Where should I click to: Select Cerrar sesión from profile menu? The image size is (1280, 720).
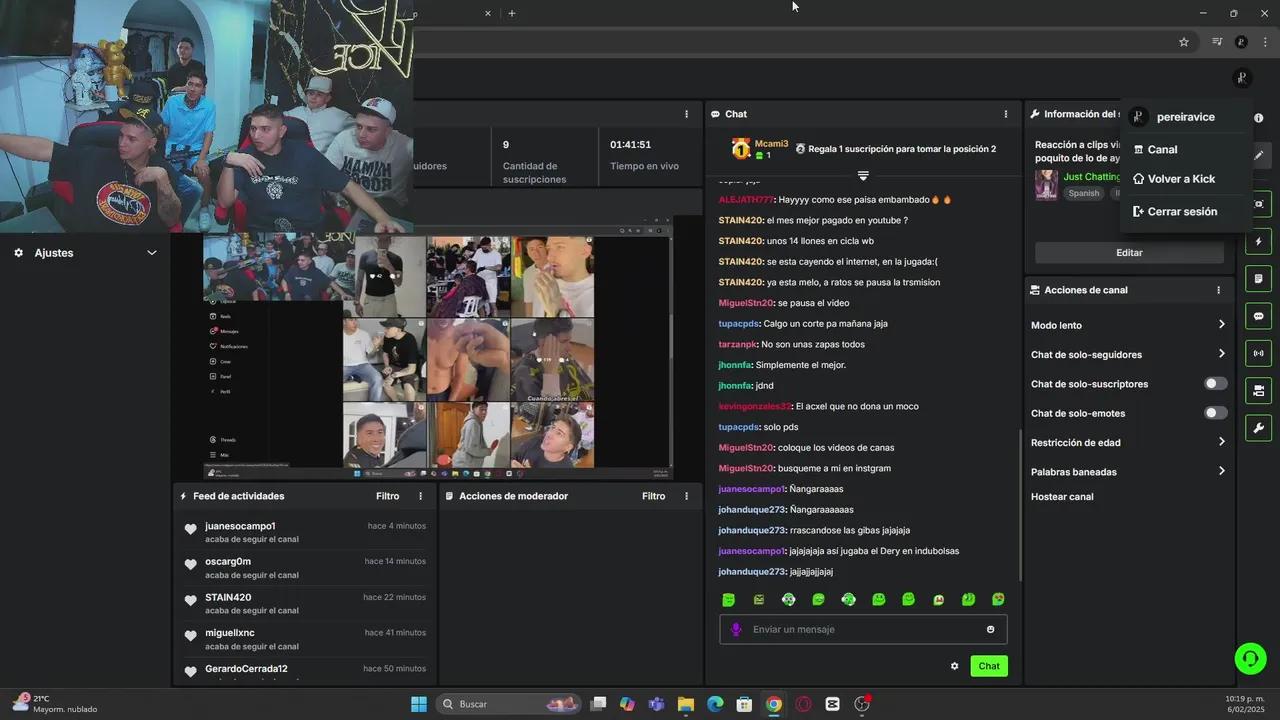[1181, 212]
